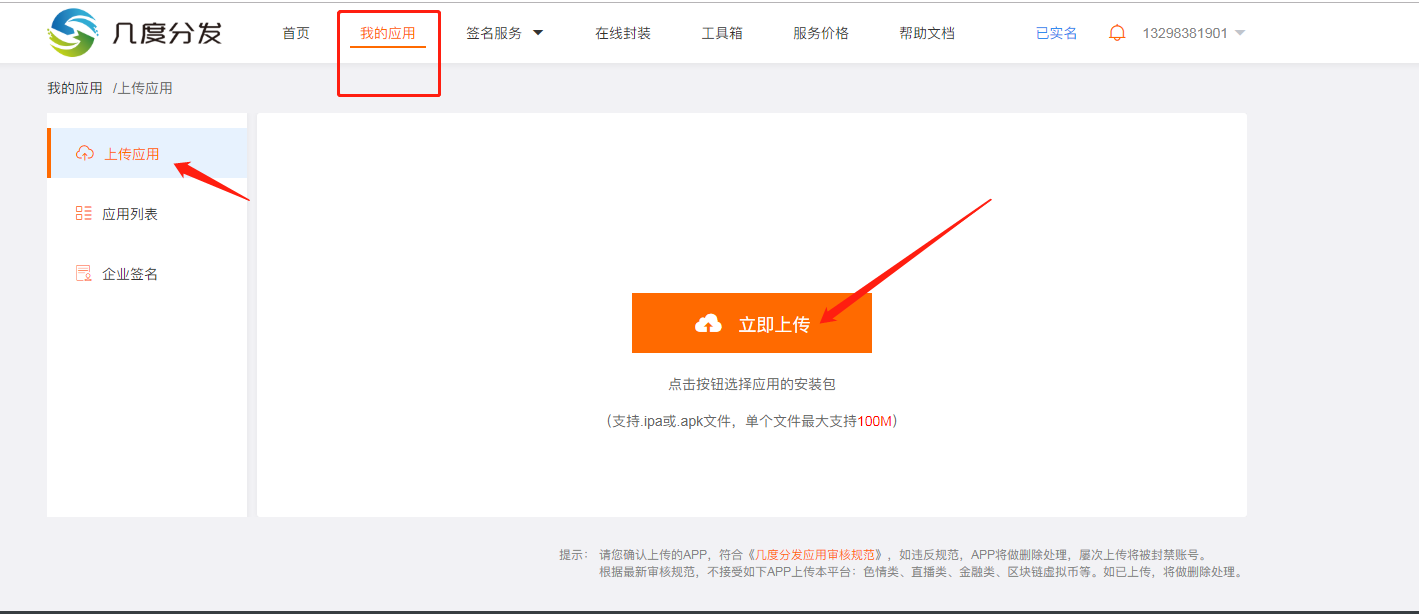
Task: Open 在线封装 from the navigation bar
Action: point(623,33)
